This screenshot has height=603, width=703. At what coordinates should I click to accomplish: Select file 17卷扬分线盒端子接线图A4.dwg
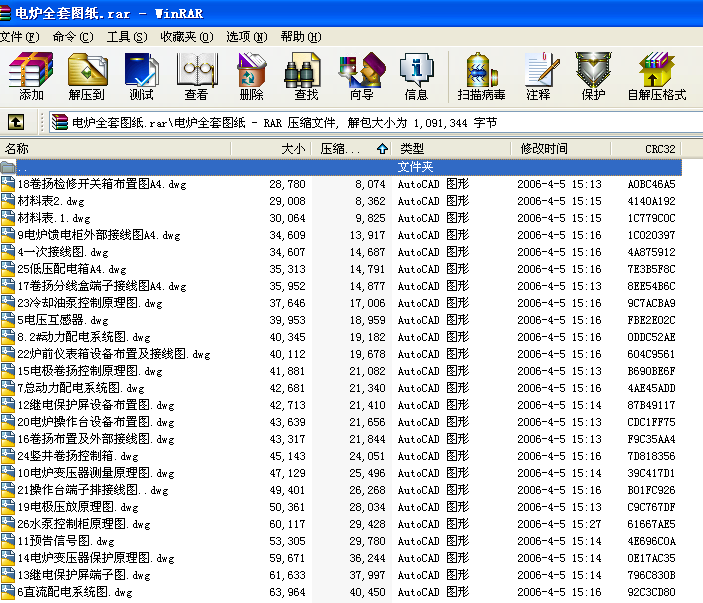[x=102, y=286]
